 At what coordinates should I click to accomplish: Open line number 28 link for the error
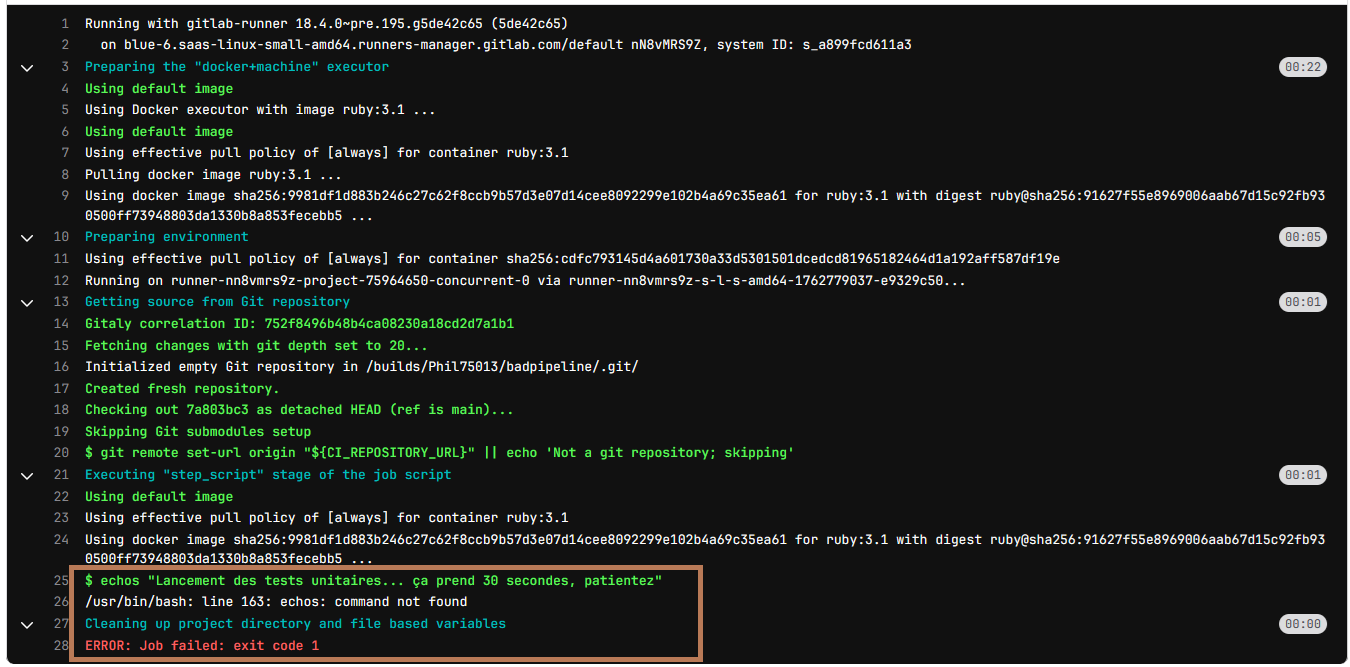[61, 646]
